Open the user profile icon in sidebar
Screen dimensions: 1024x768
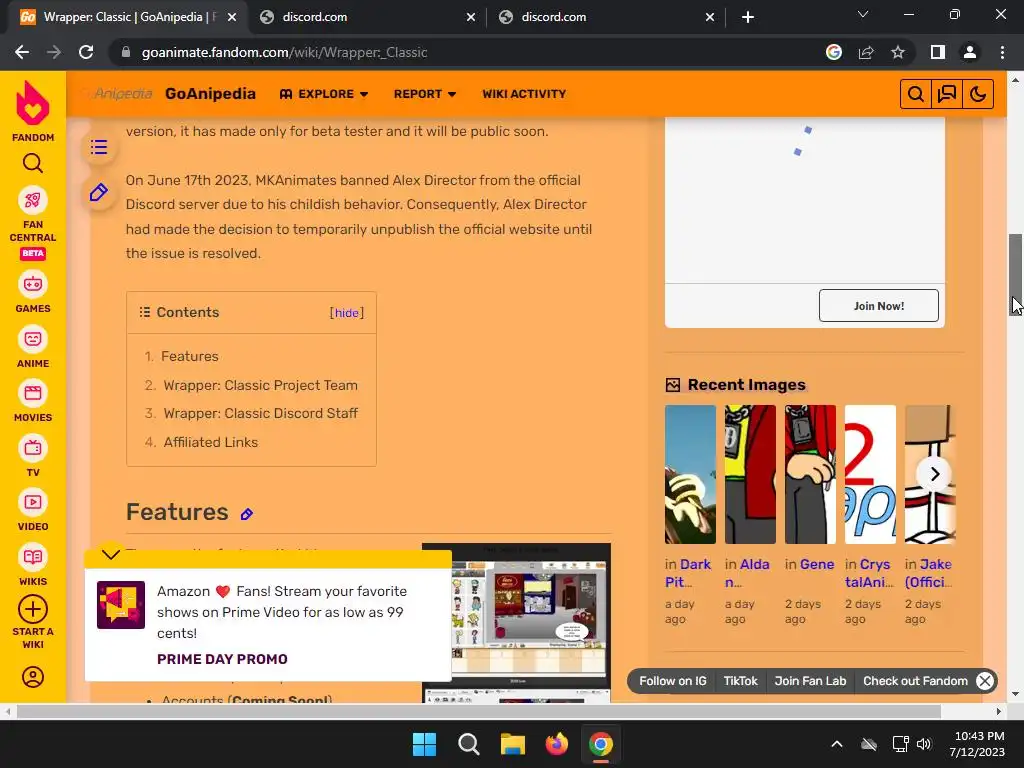33,677
